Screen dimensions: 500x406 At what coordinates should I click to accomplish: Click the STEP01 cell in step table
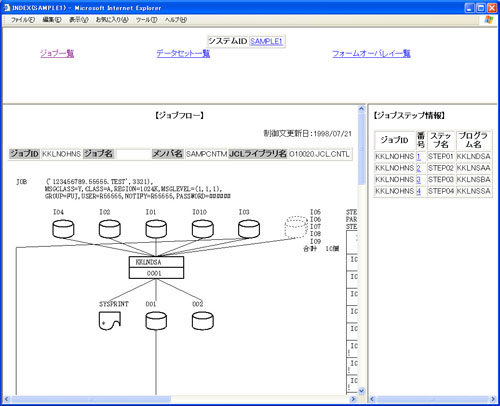(441, 156)
